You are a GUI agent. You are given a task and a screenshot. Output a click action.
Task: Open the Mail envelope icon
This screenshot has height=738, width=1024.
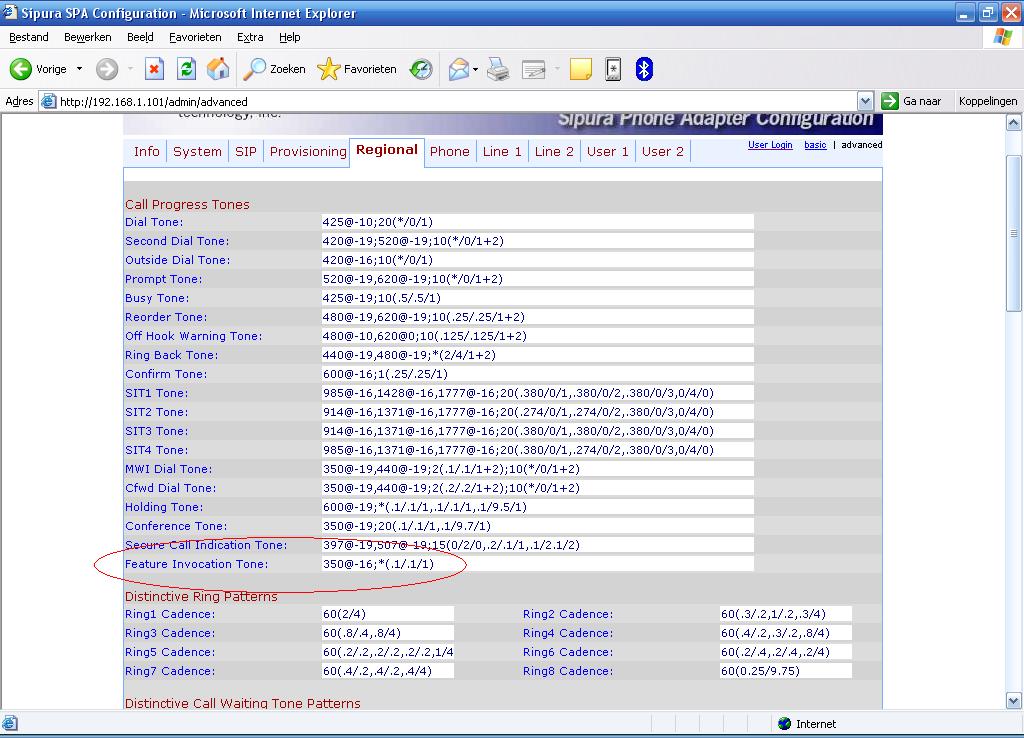click(x=459, y=69)
